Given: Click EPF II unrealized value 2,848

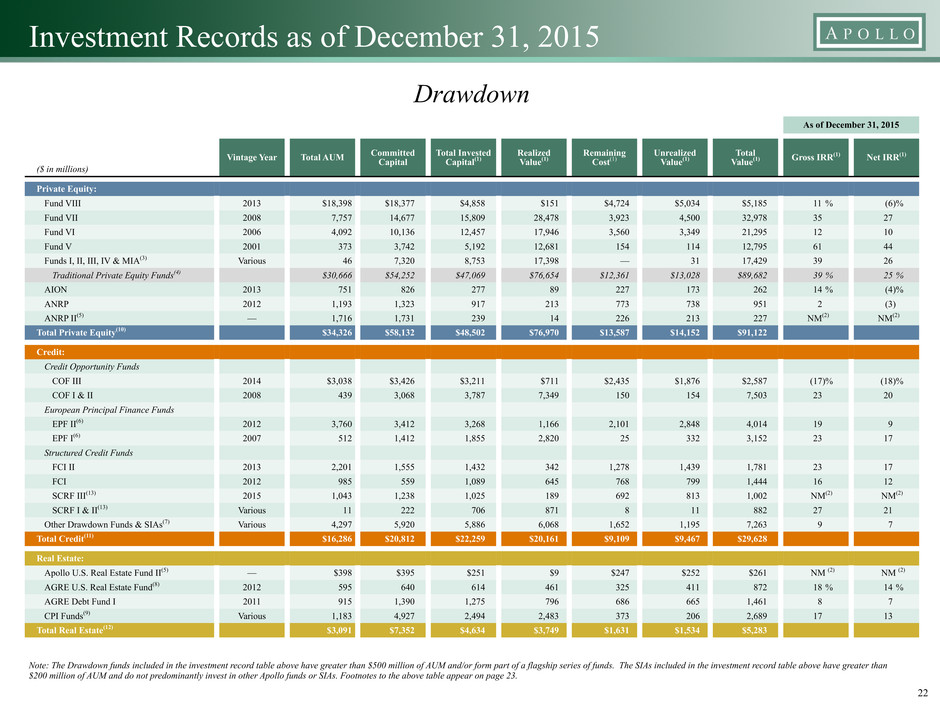Looking at the screenshot, I should [x=689, y=424].
